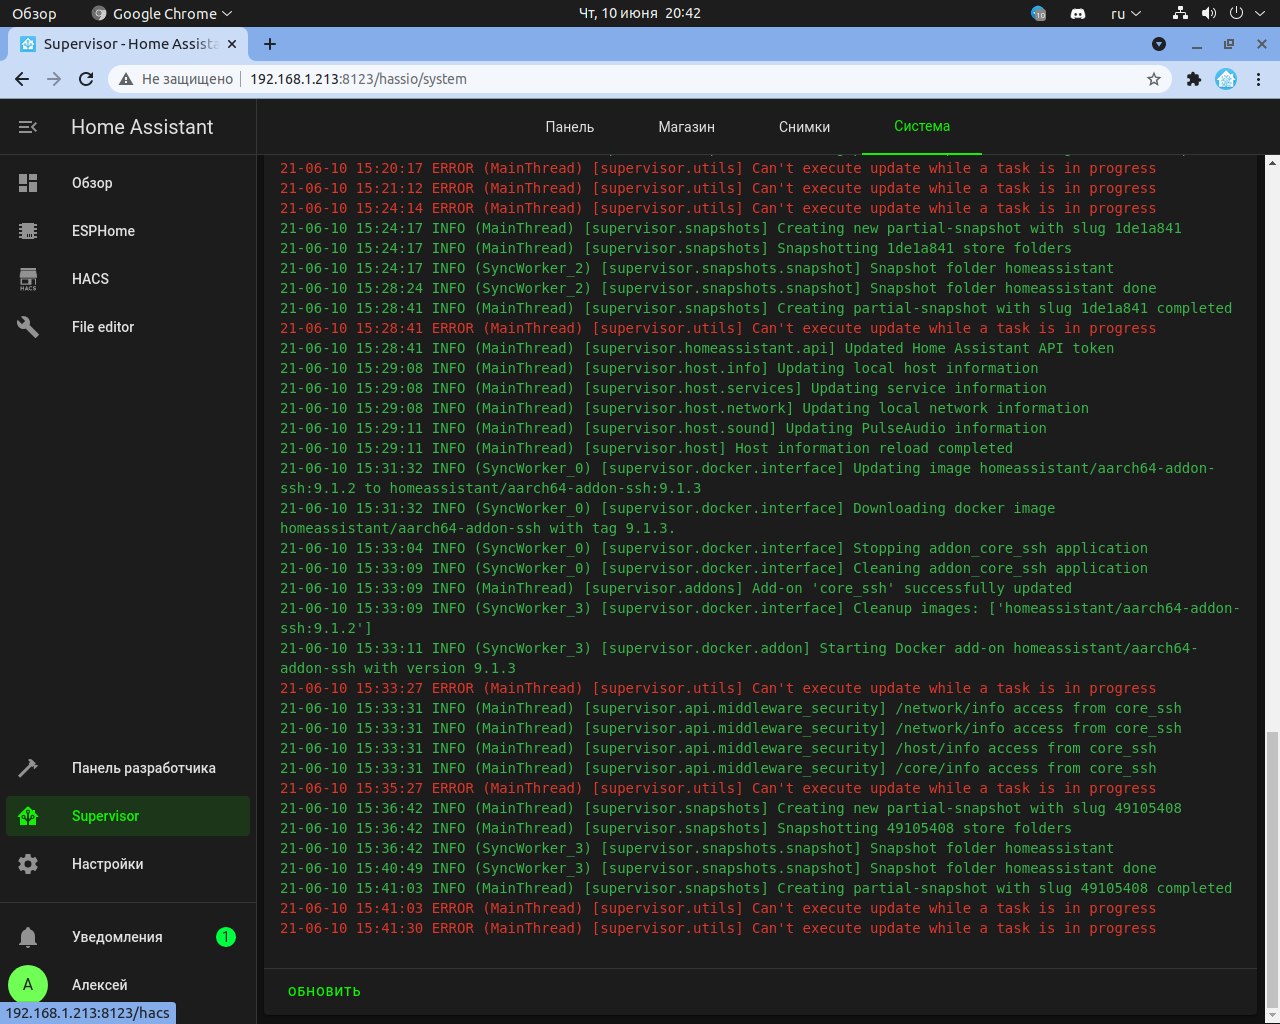The width and height of the screenshot is (1280, 1024).
Task: Bookmark this page with the star
Action: click(x=1154, y=79)
